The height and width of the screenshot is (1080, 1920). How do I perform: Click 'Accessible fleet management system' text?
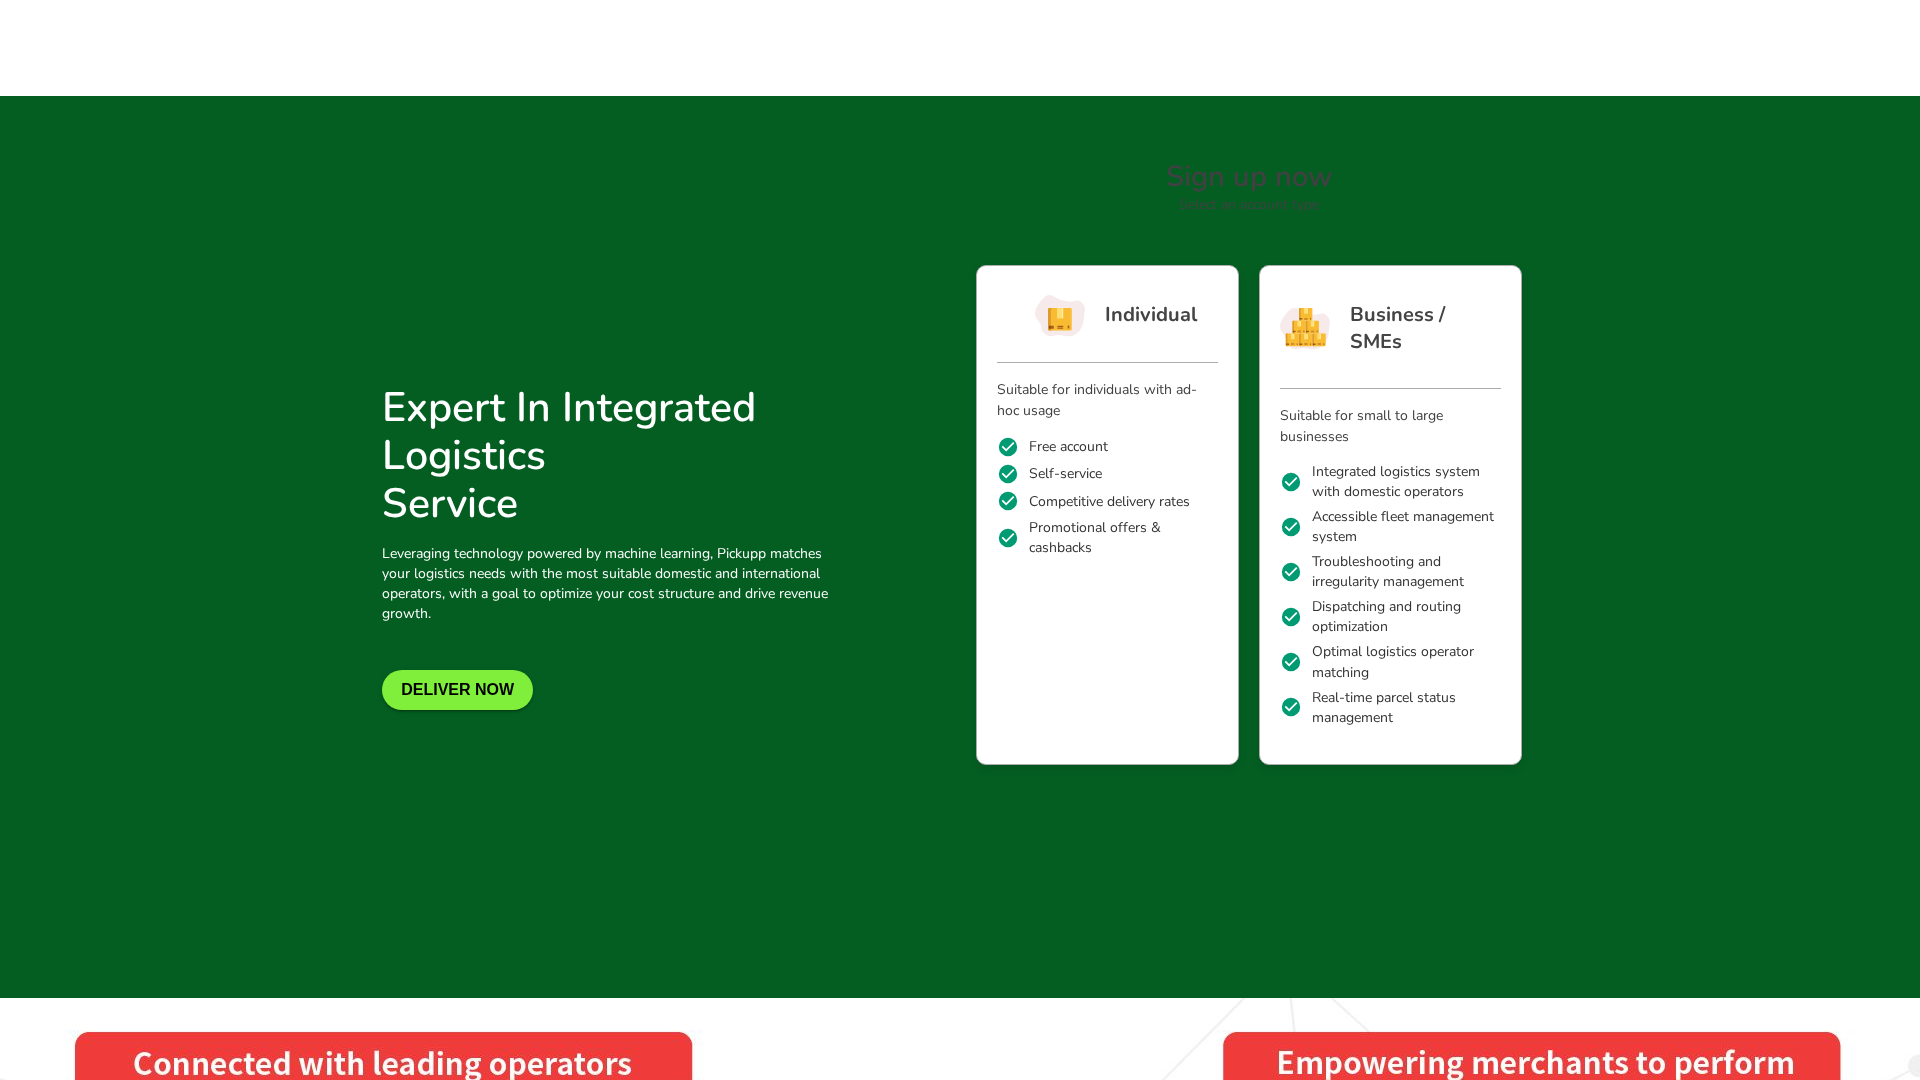1403,527
